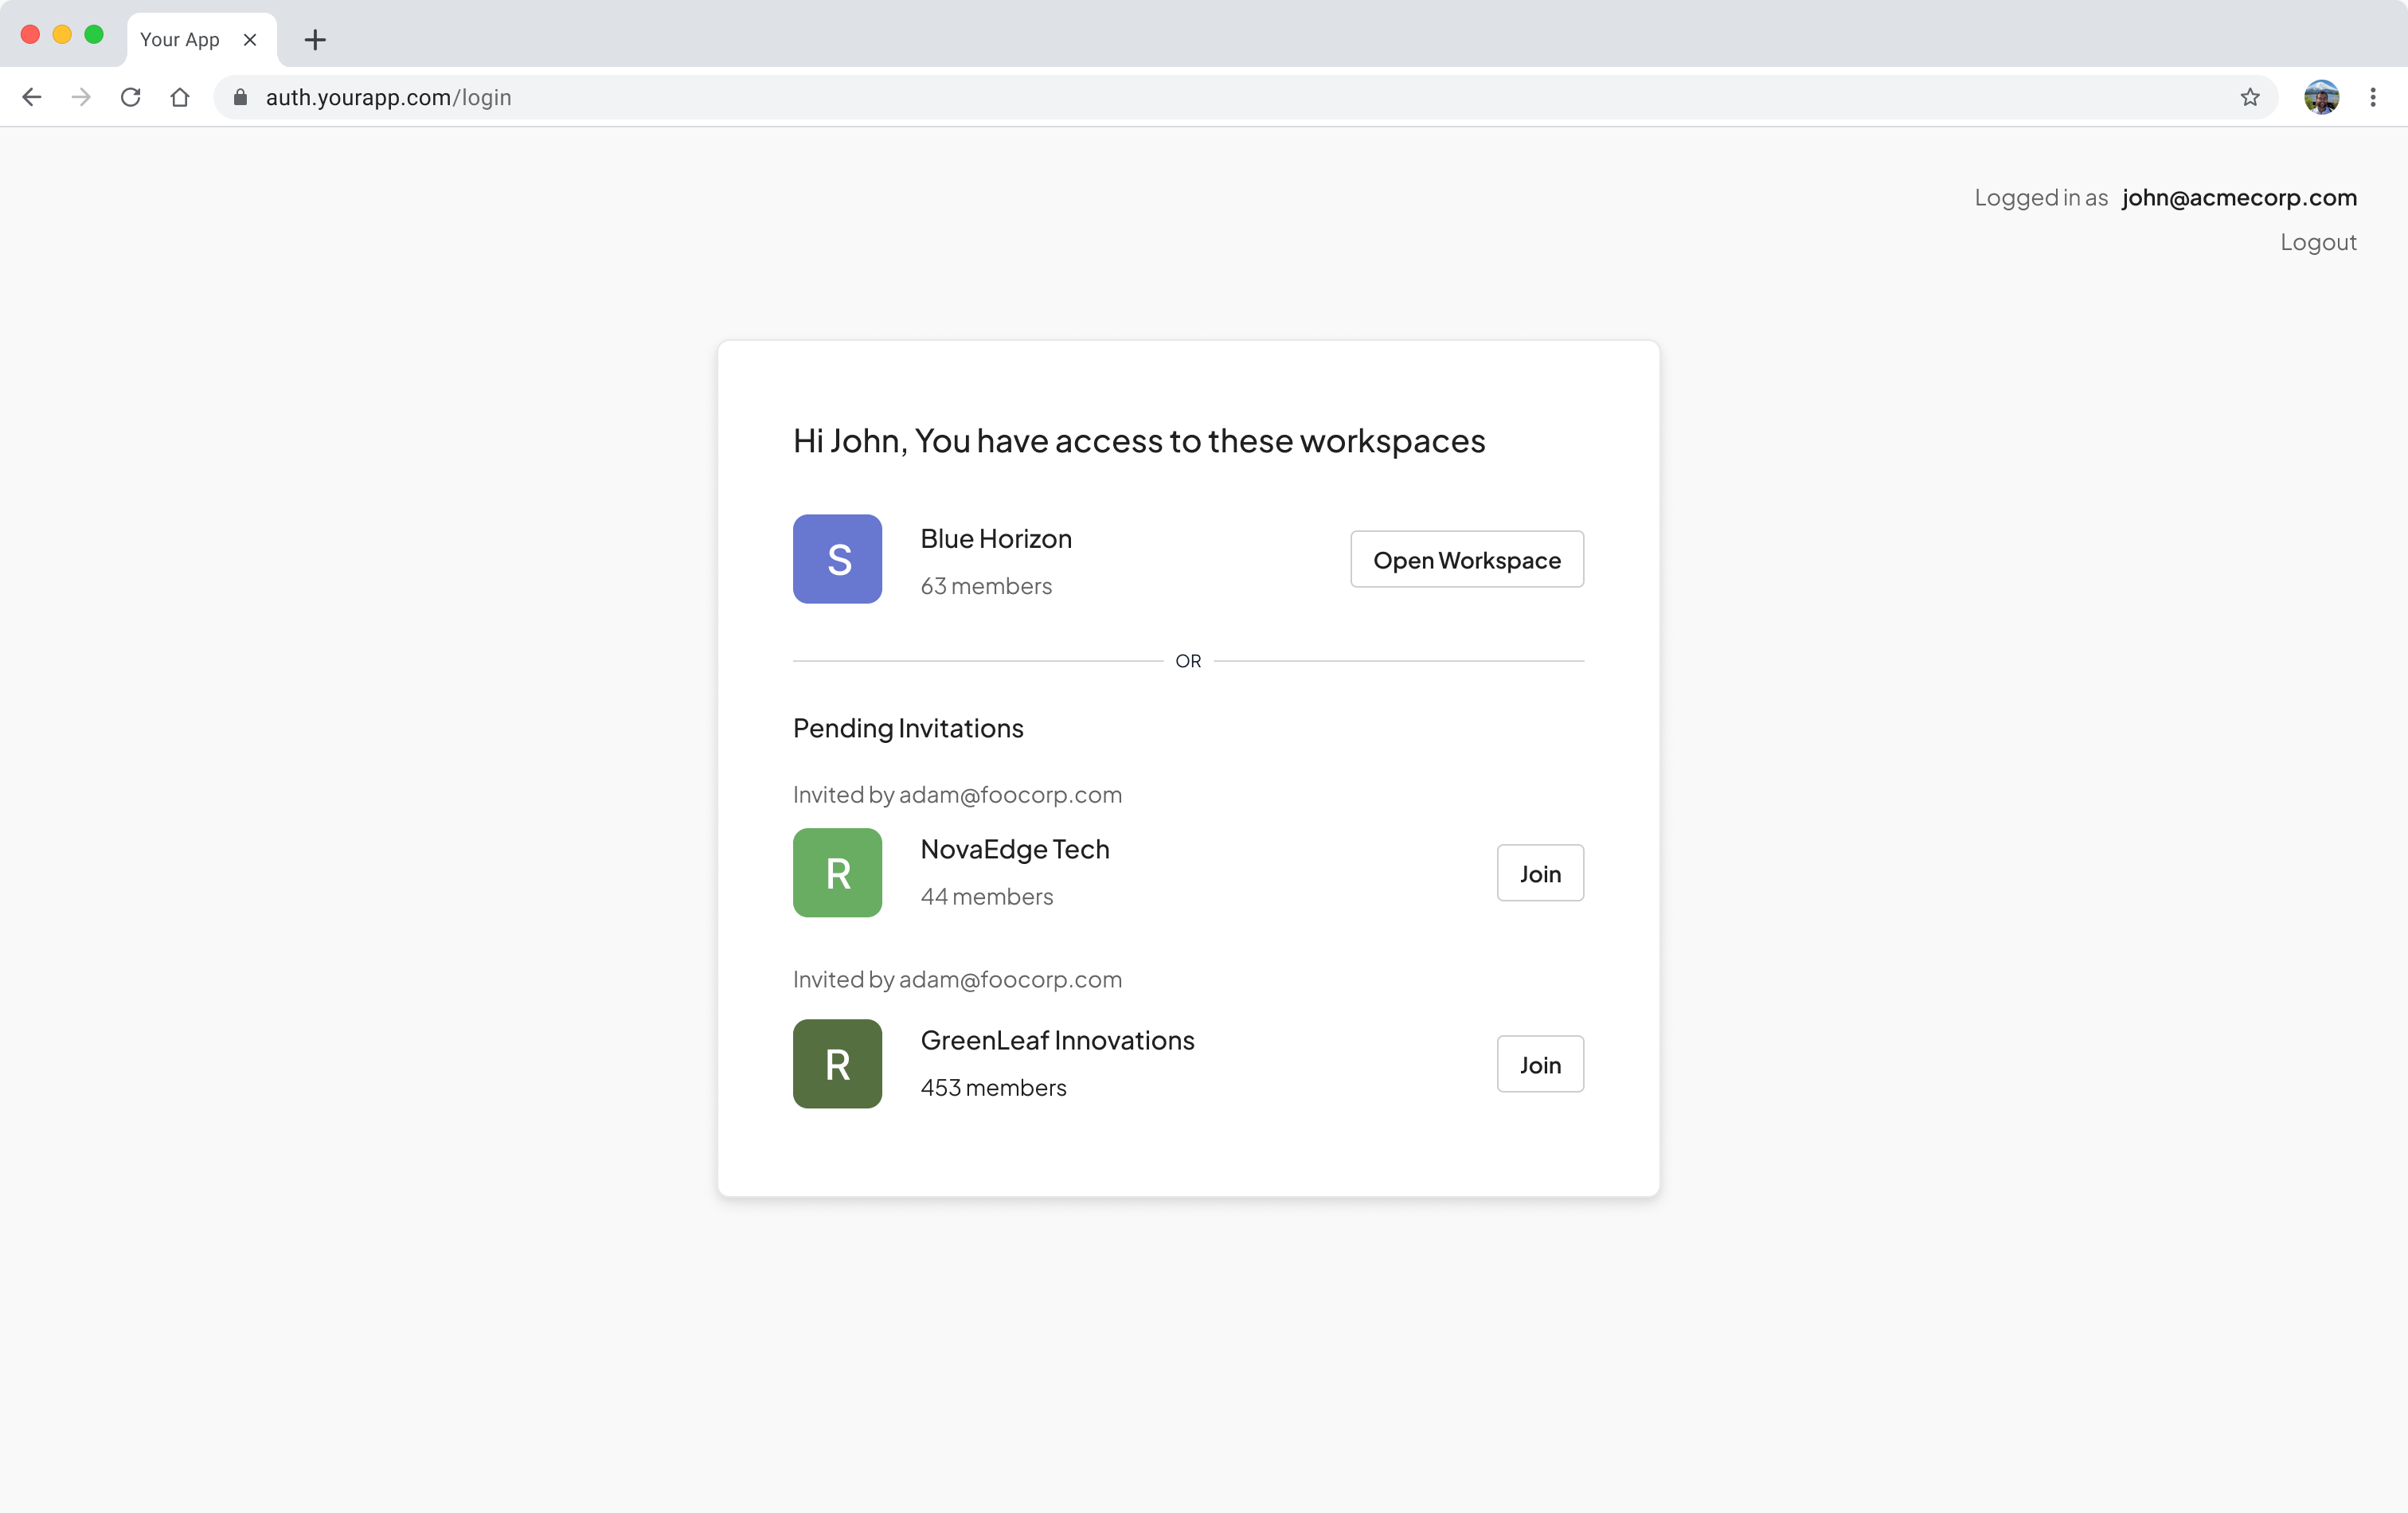Click the Hi John workspaces heading
The width and height of the screenshot is (2408, 1513).
coord(1139,441)
